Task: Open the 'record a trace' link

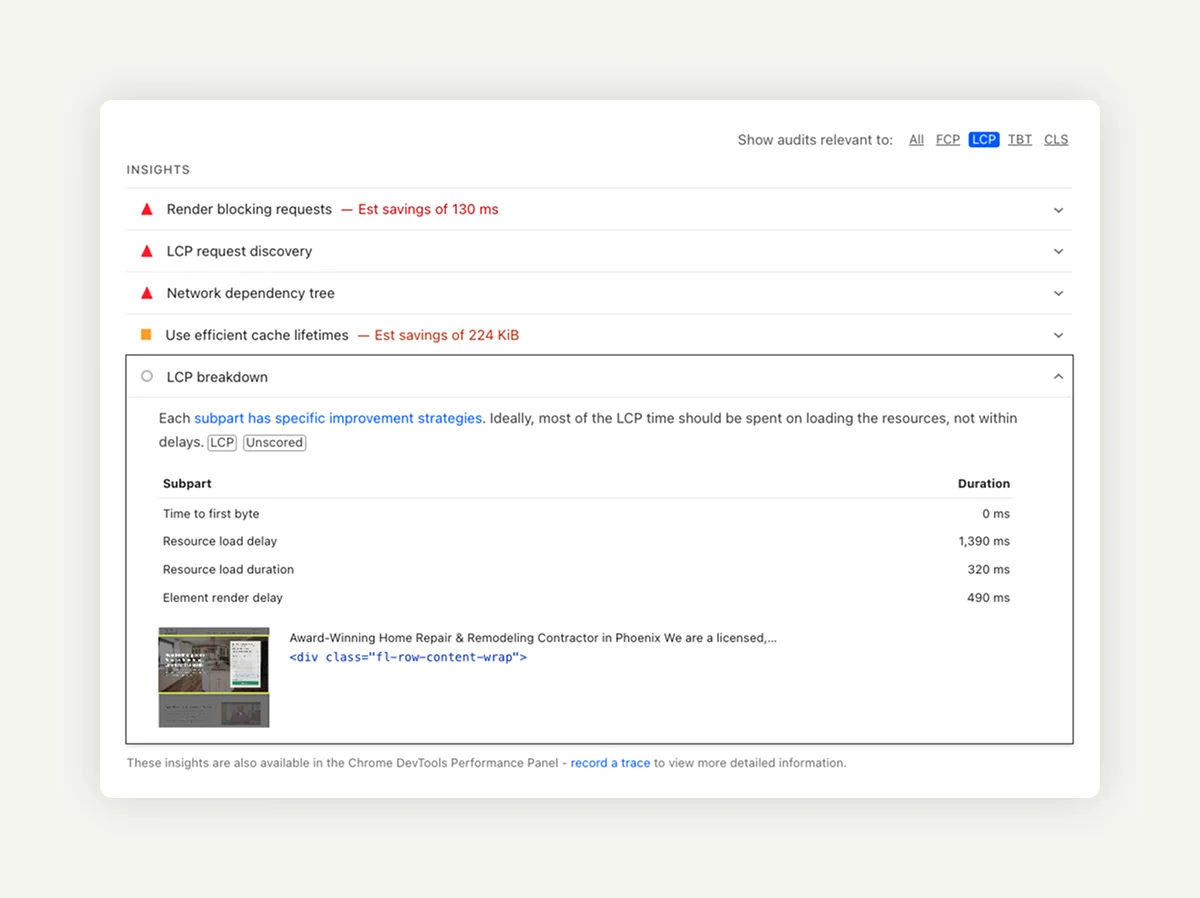Action: pyautogui.click(x=610, y=763)
